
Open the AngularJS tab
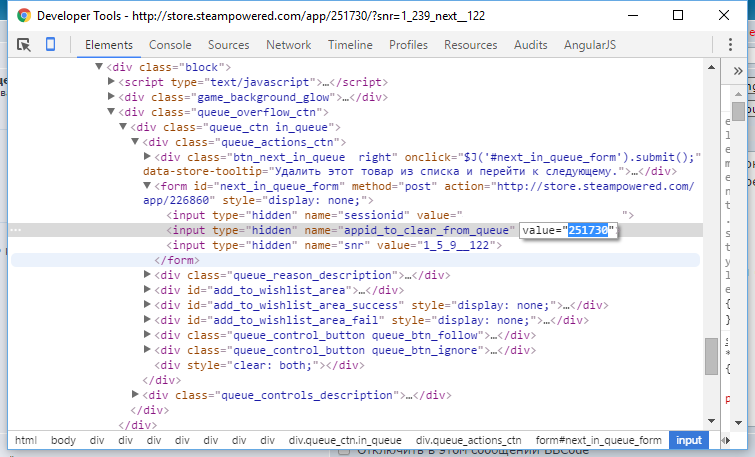pos(590,45)
